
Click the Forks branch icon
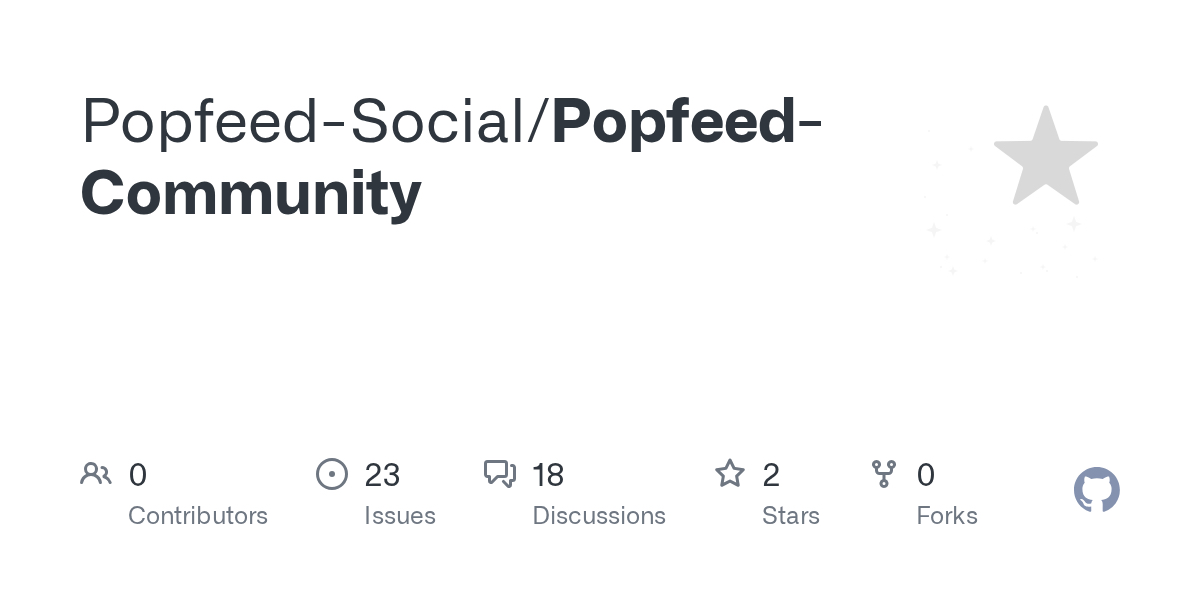(884, 474)
